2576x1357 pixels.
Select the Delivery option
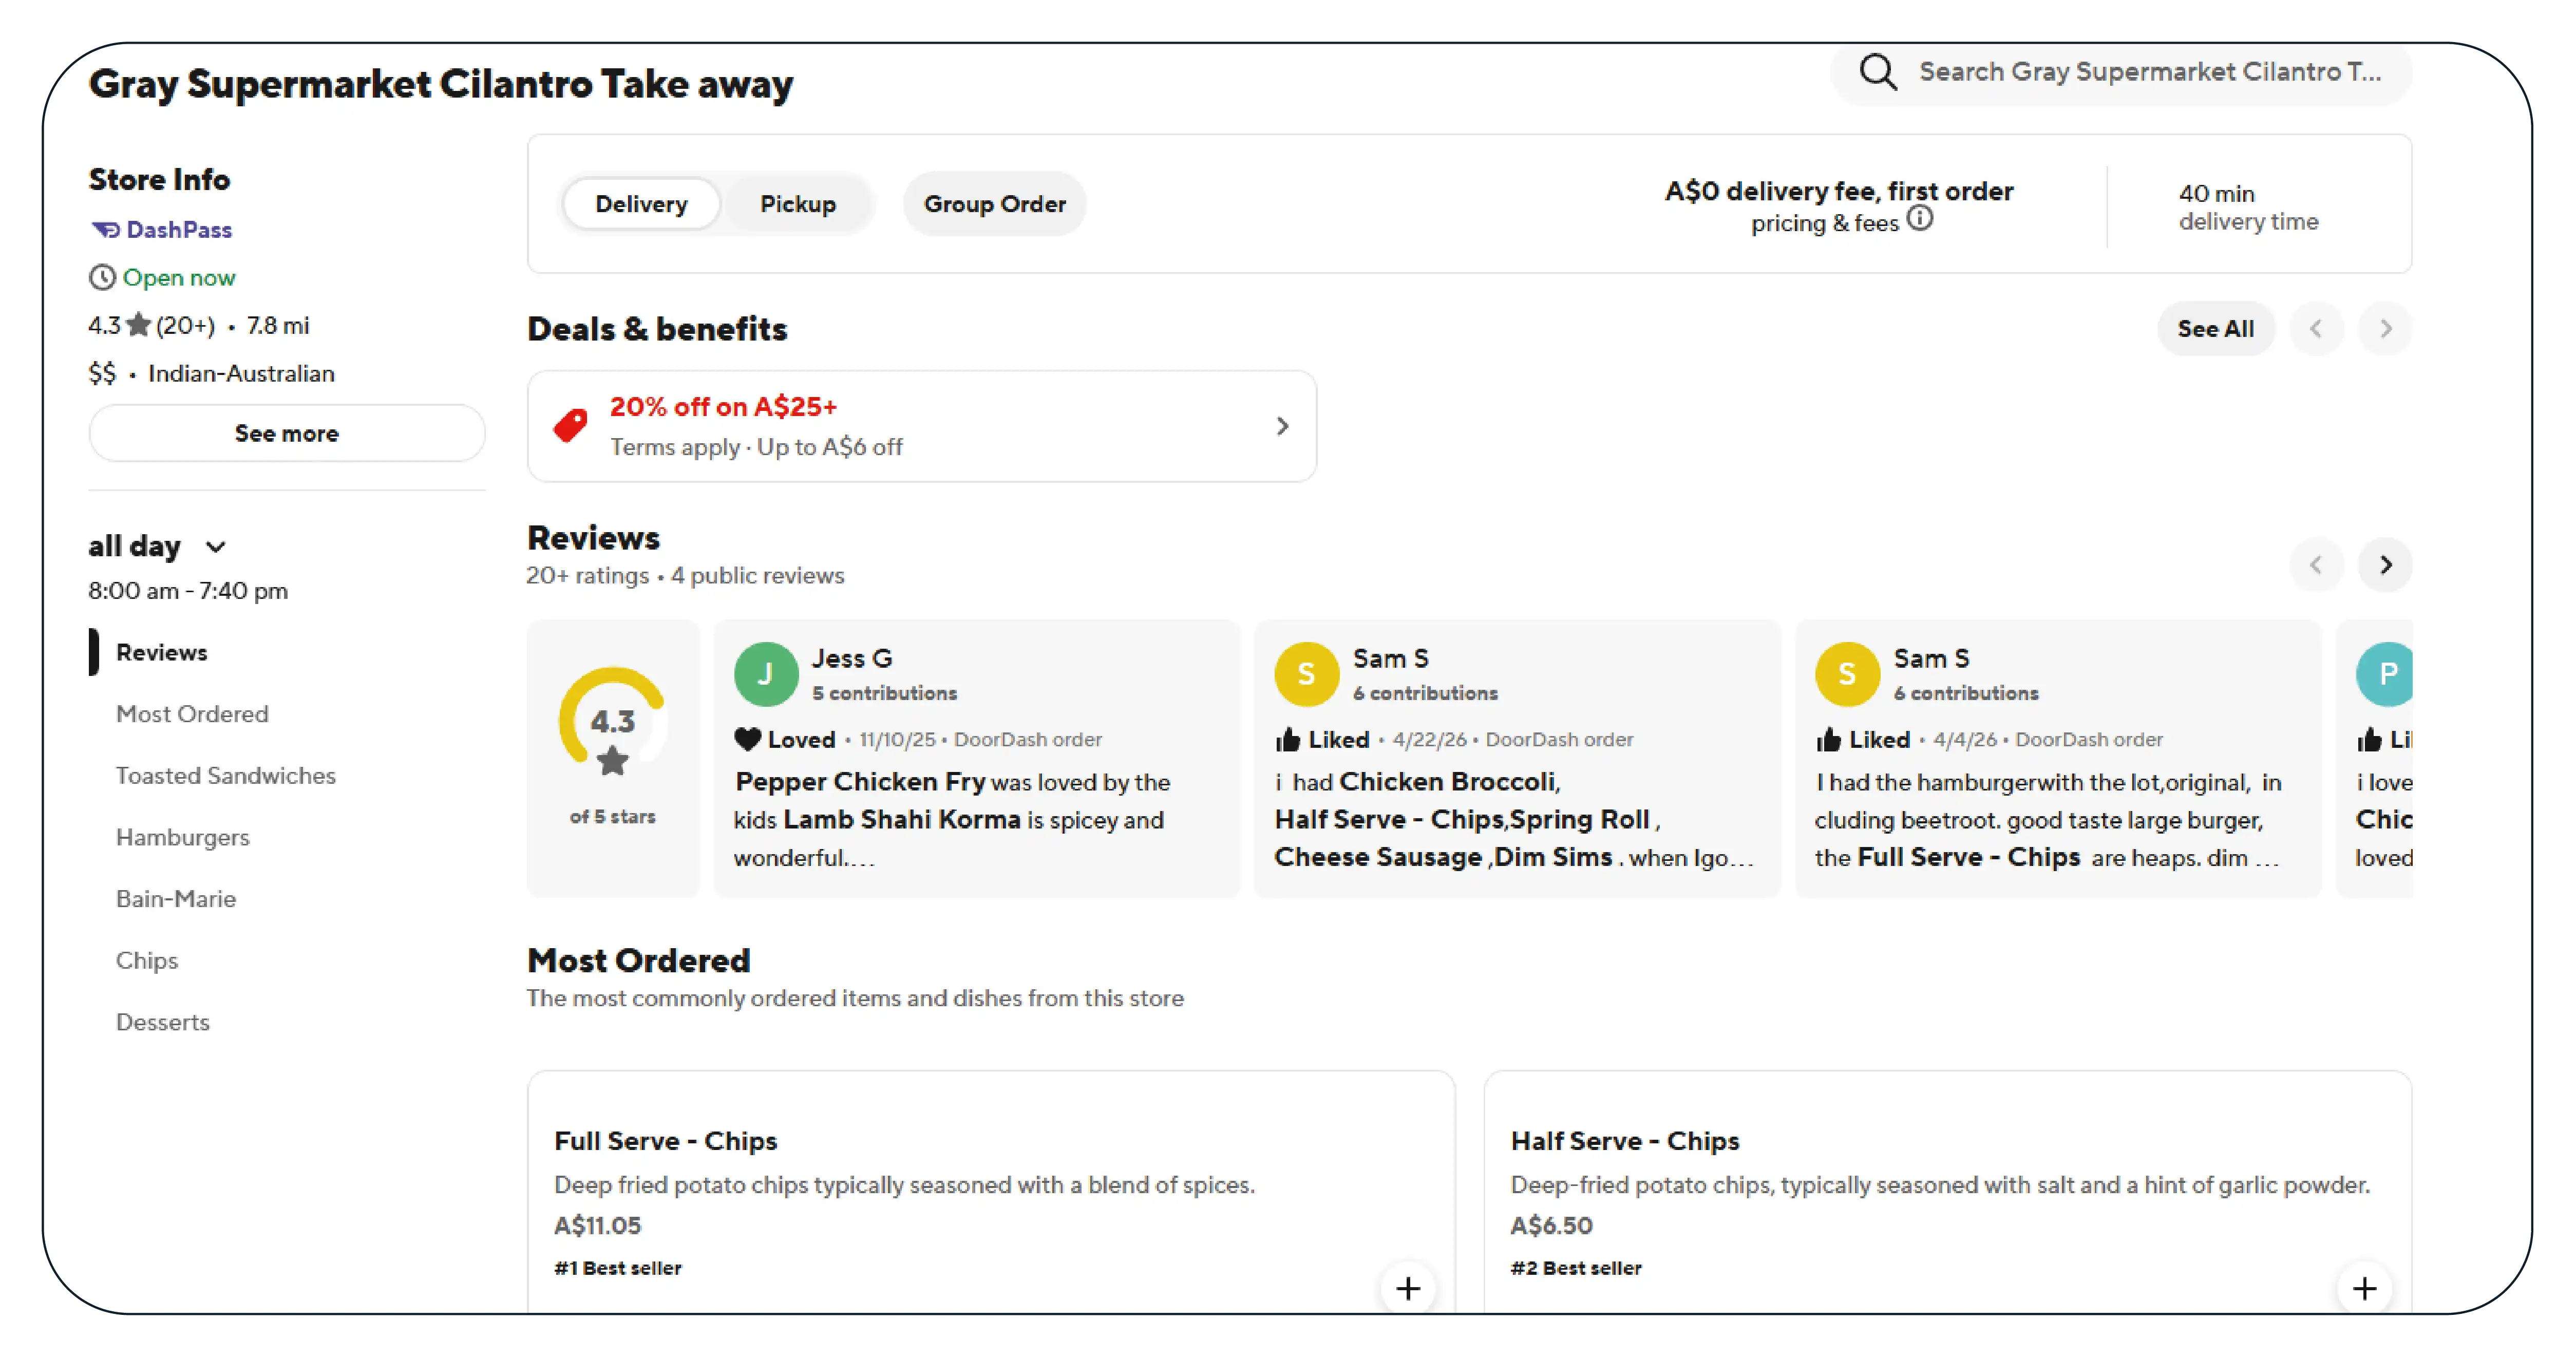click(641, 204)
